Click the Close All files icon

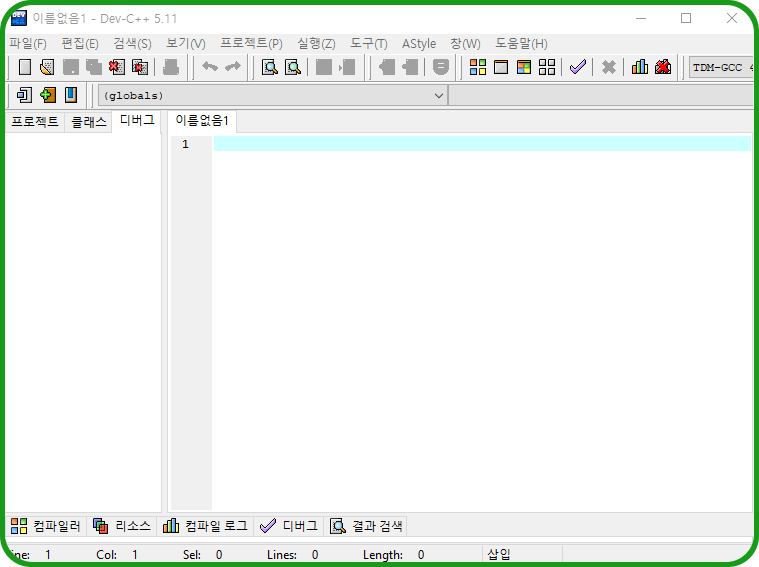click(x=140, y=67)
